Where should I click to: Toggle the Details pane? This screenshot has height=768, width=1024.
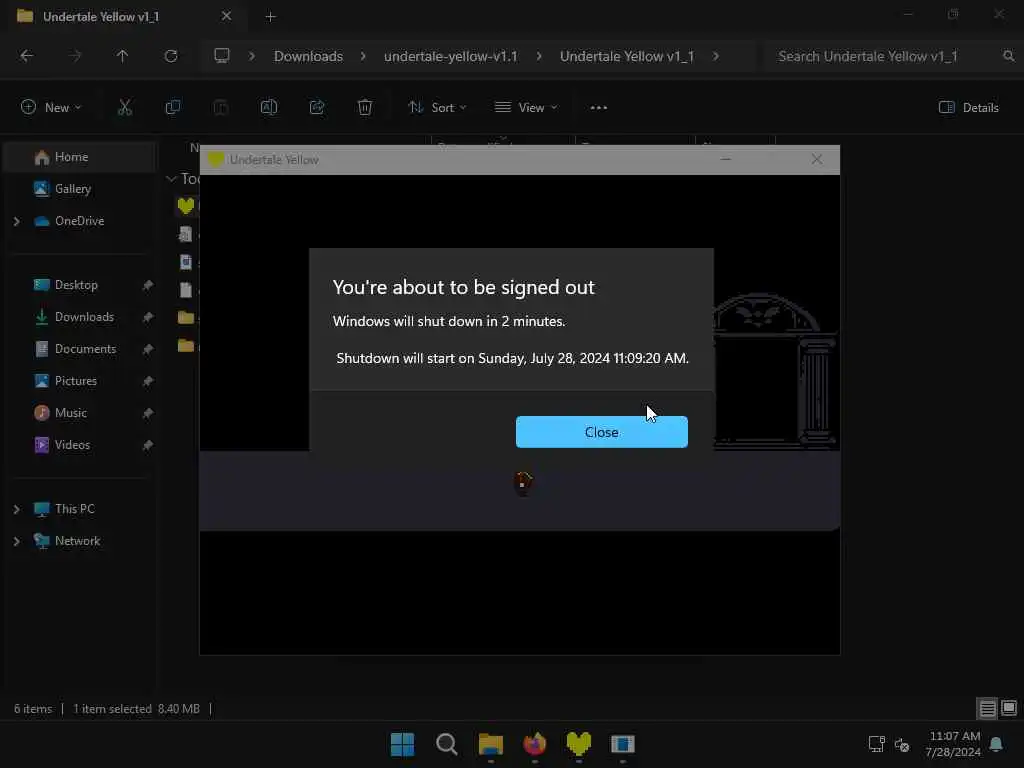coord(968,107)
